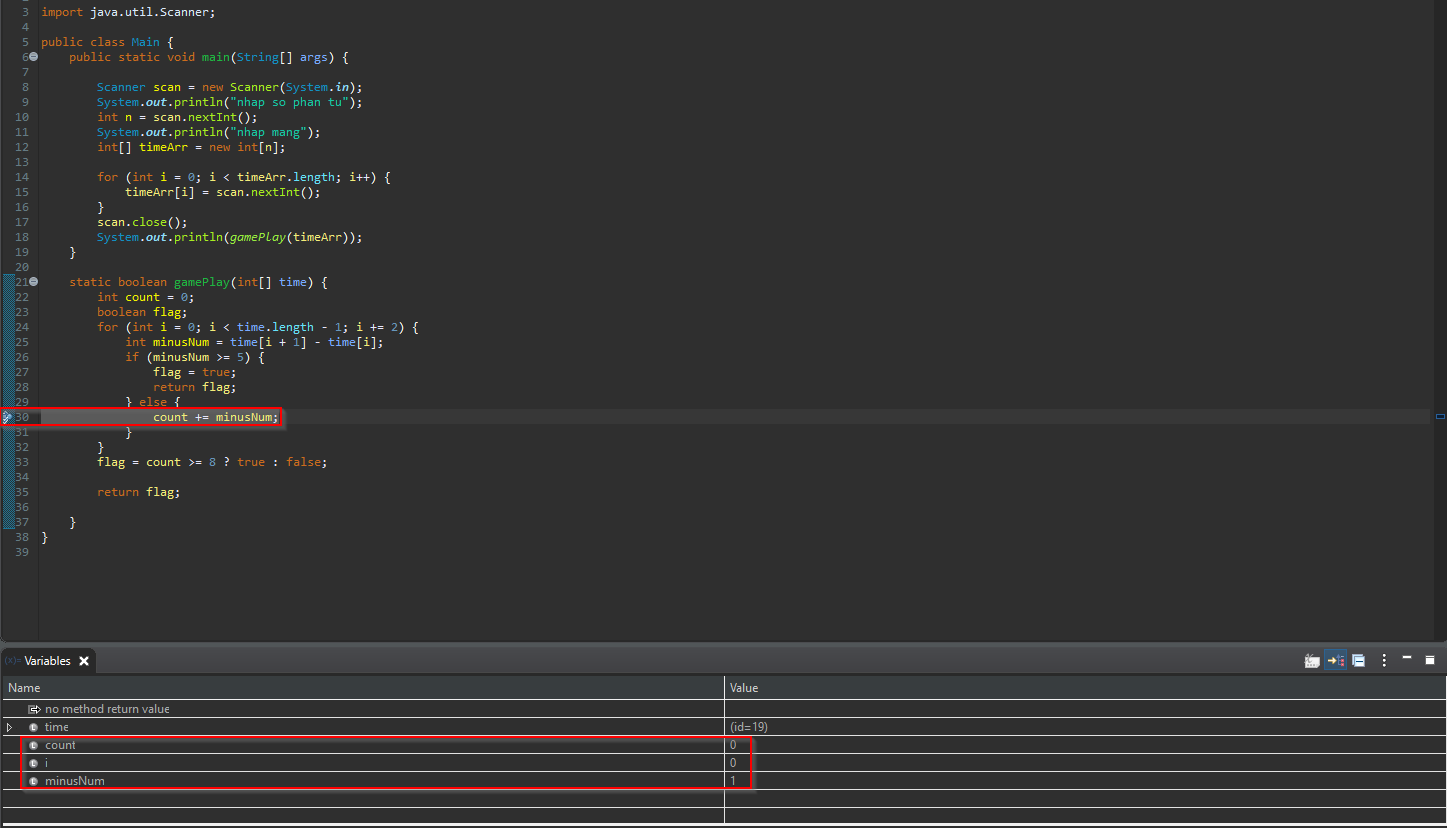This screenshot has height=828, width=1447.
Task: Toggle code folding of main method at line 6
Action: 33,57
